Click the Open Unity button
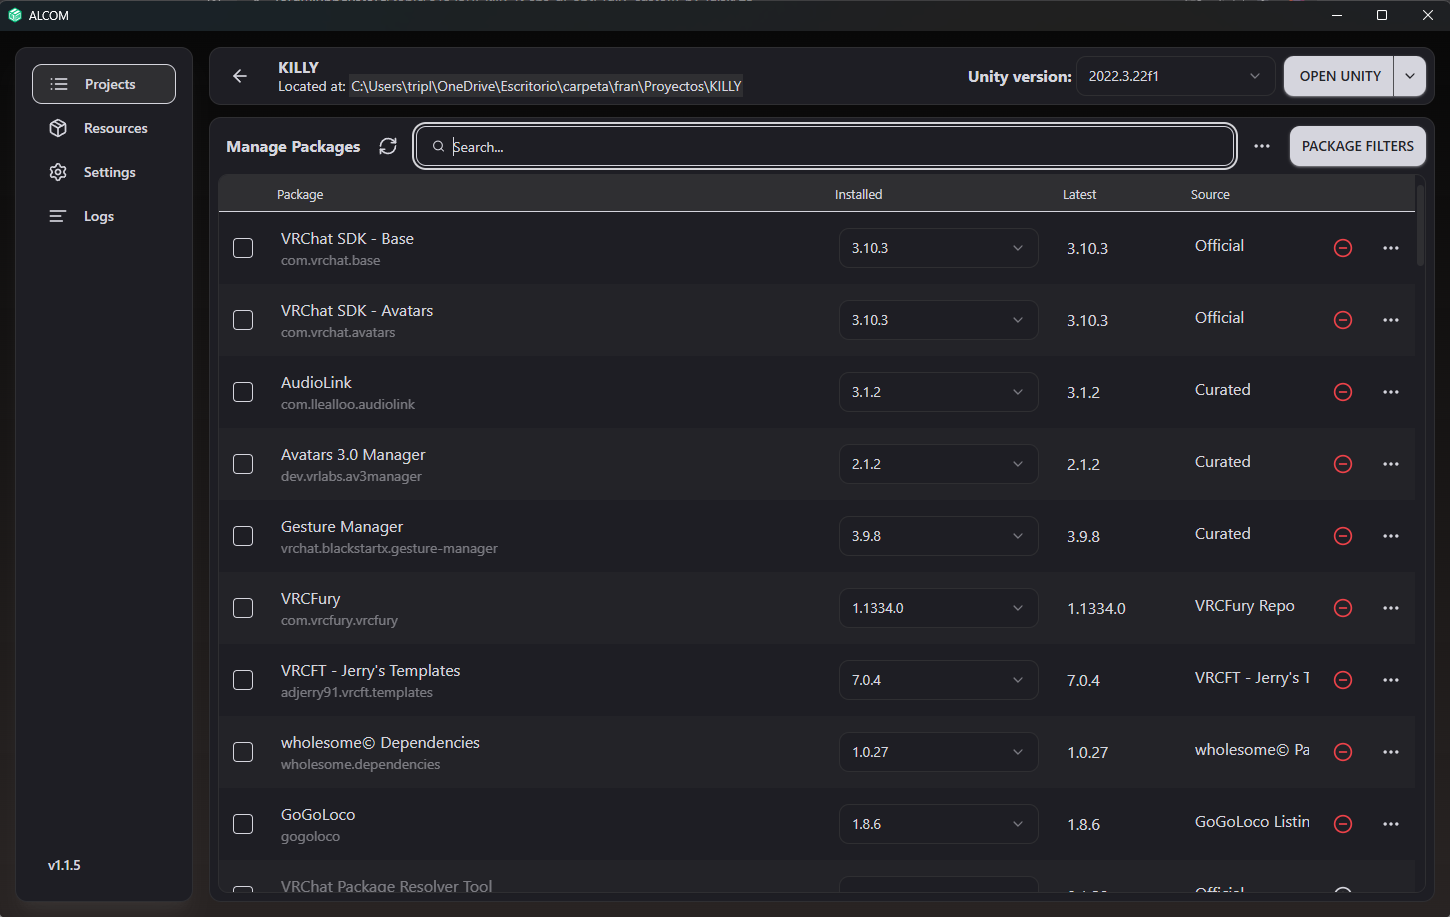Viewport: 1450px width, 917px height. click(x=1339, y=76)
